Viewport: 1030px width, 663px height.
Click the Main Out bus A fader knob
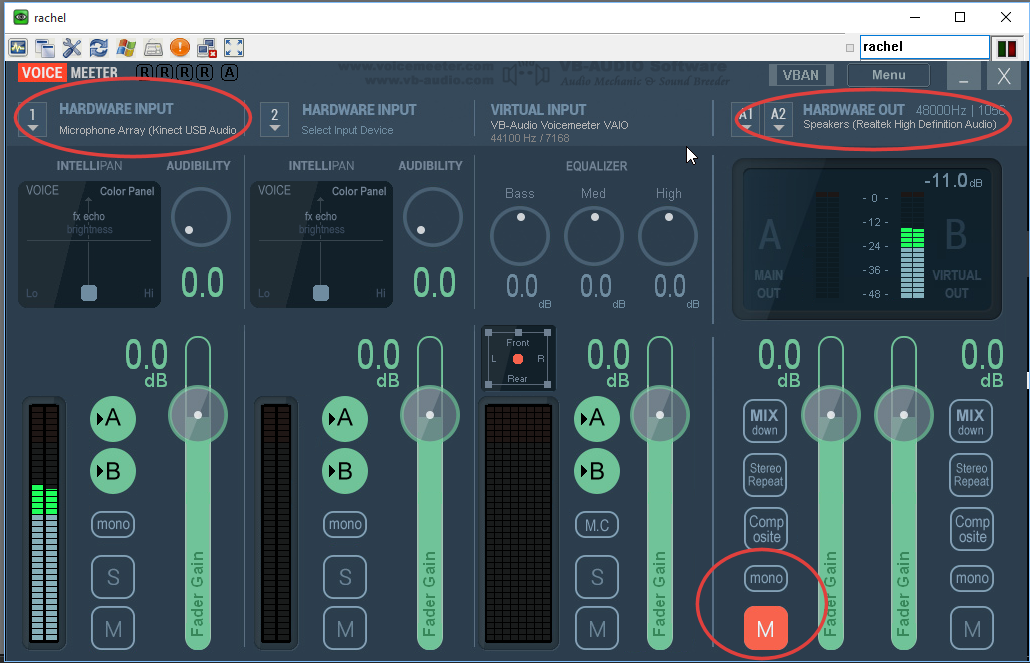831,415
